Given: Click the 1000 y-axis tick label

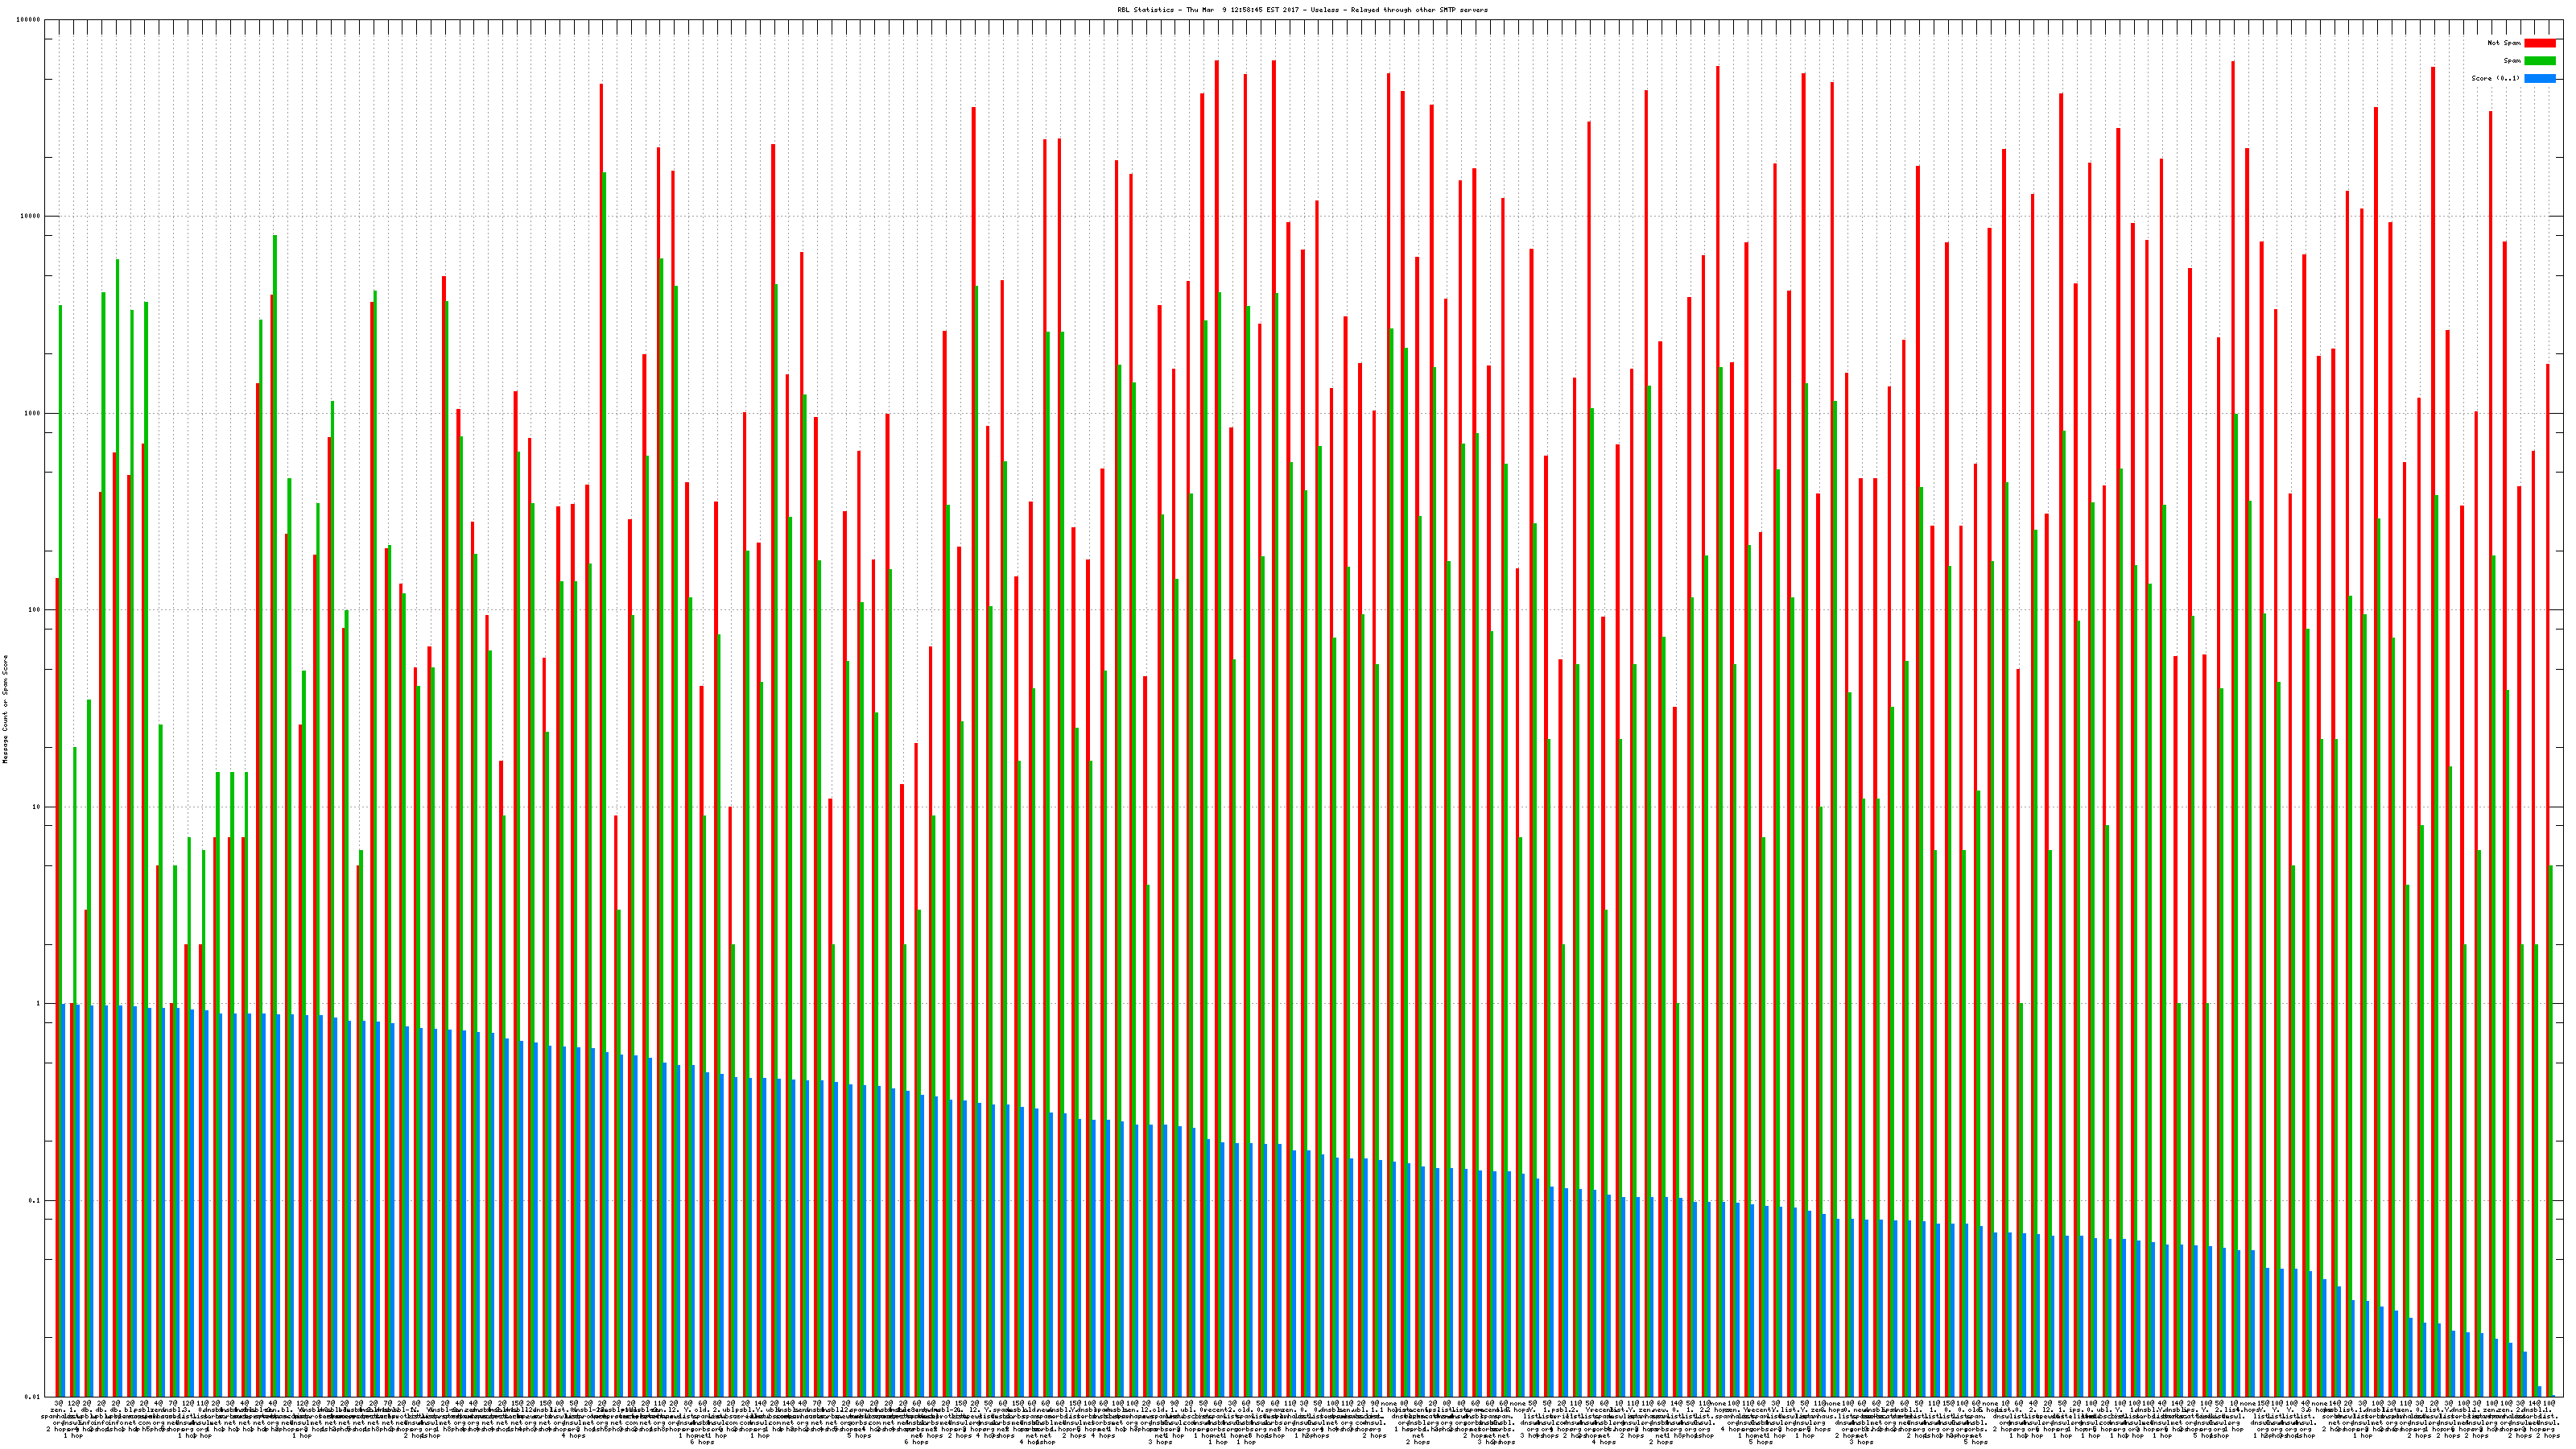Looking at the screenshot, I should [33, 413].
